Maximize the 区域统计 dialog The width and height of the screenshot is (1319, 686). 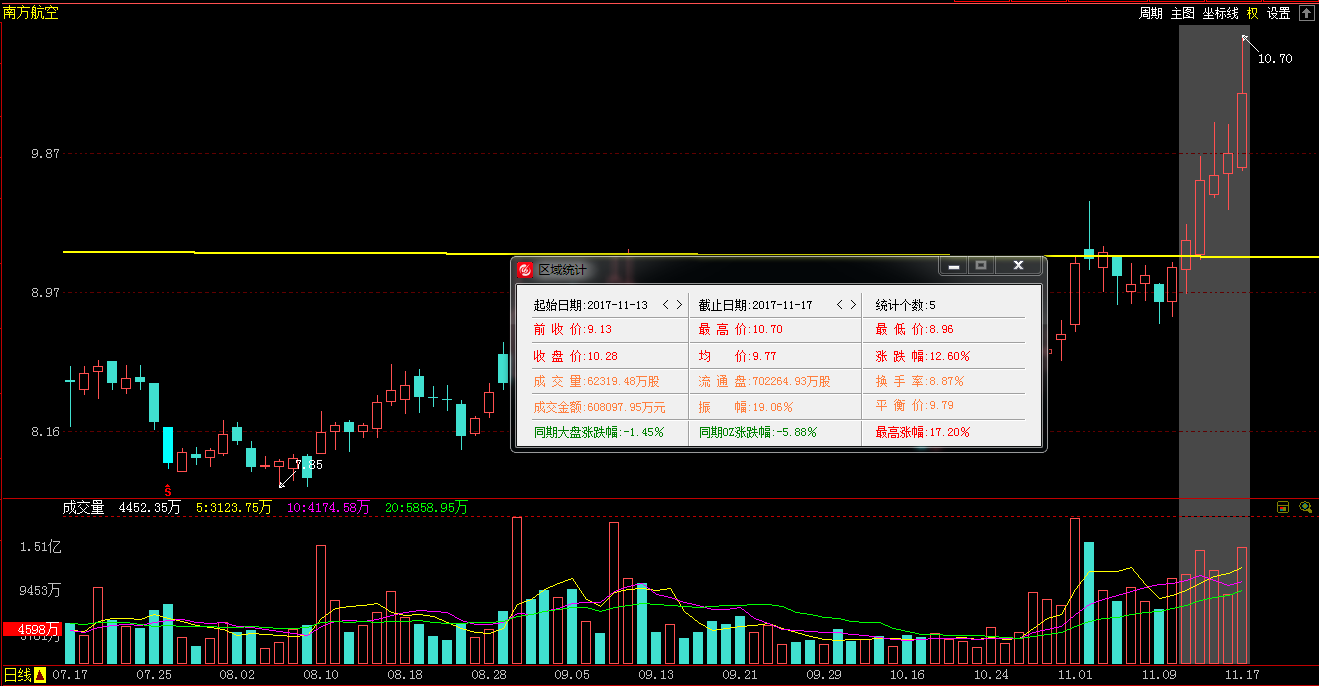coord(981,266)
